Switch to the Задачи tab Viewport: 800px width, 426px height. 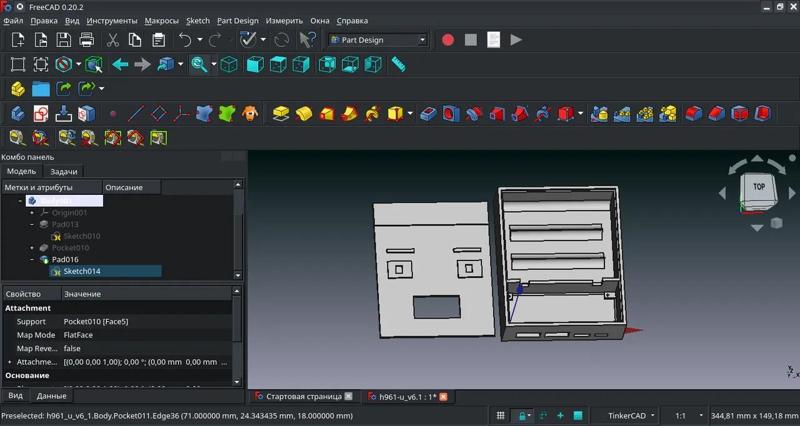pyautogui.click(x=63, y=171)
